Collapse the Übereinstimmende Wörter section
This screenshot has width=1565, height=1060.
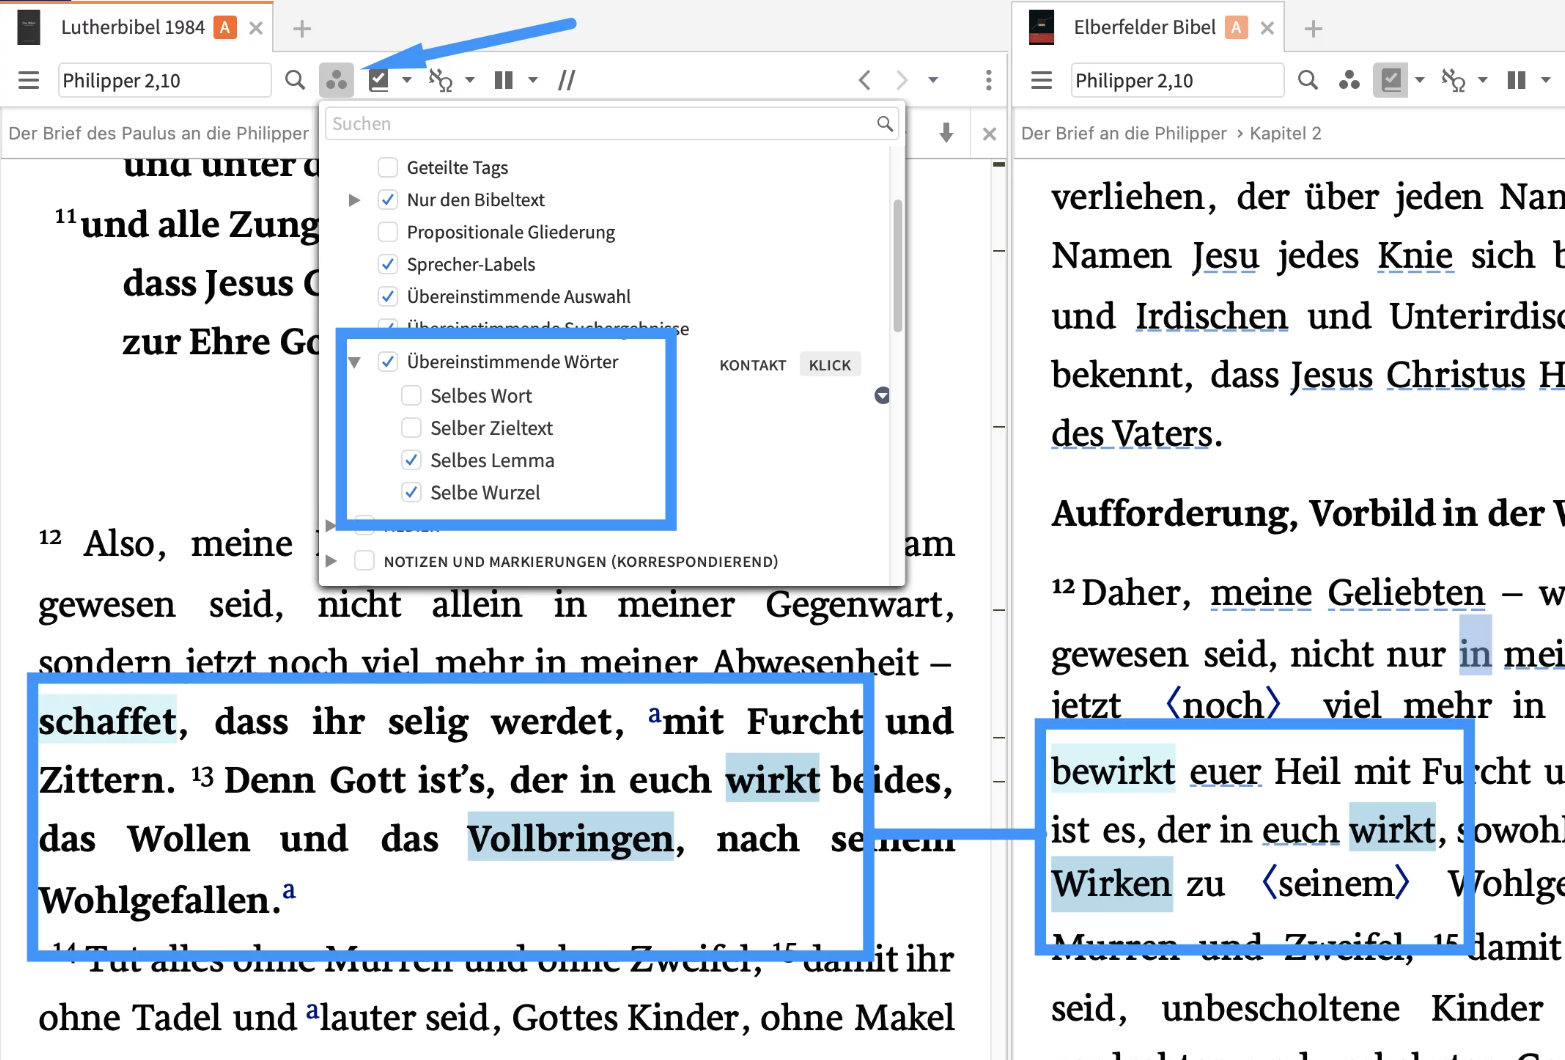[x=354, y=362]
